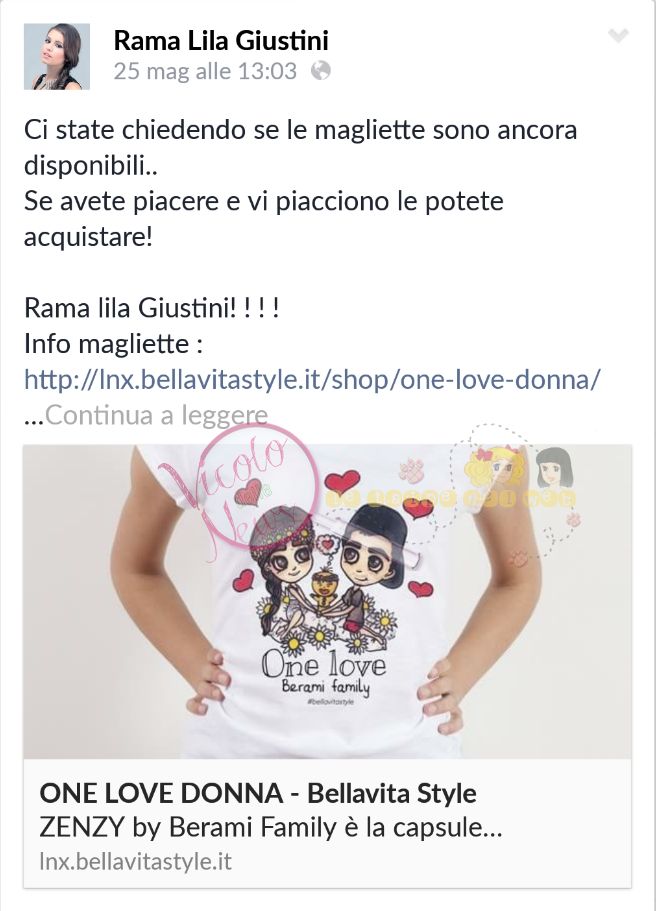The image size is (656, 911).
Task: Click the globe public privacy icon
Action: [321, 71]
